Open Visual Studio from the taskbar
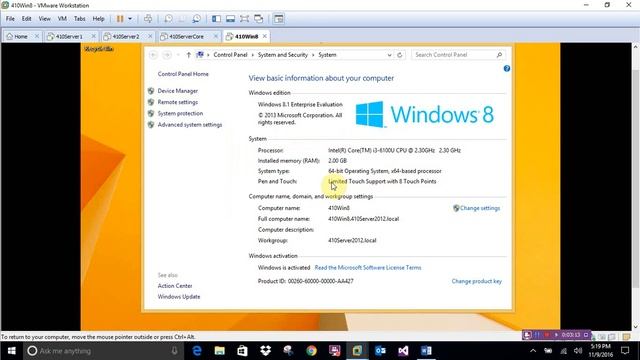Image resolution: width=640 pixels, height=360 pixels. (403, 351)
